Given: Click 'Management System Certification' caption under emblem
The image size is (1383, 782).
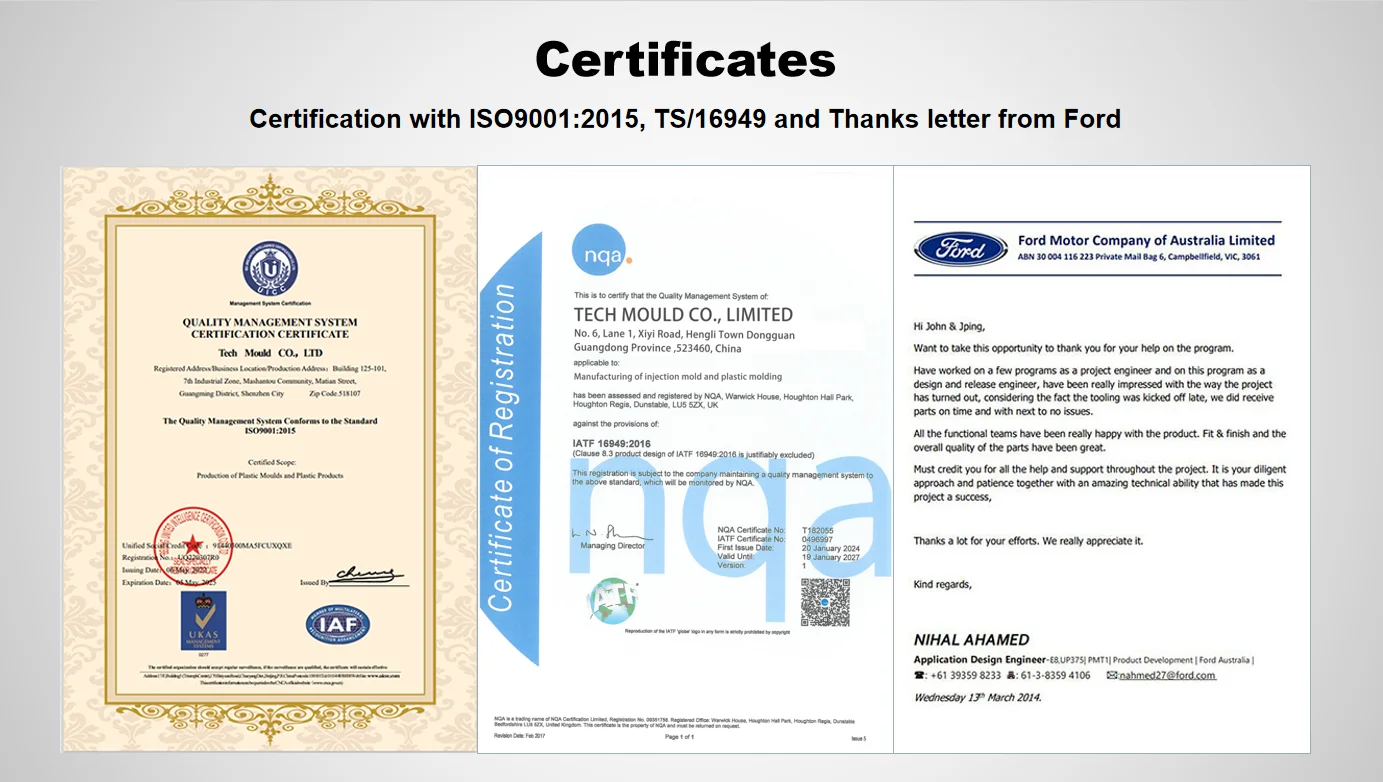Looking at the screenshot, I should 270,303.
